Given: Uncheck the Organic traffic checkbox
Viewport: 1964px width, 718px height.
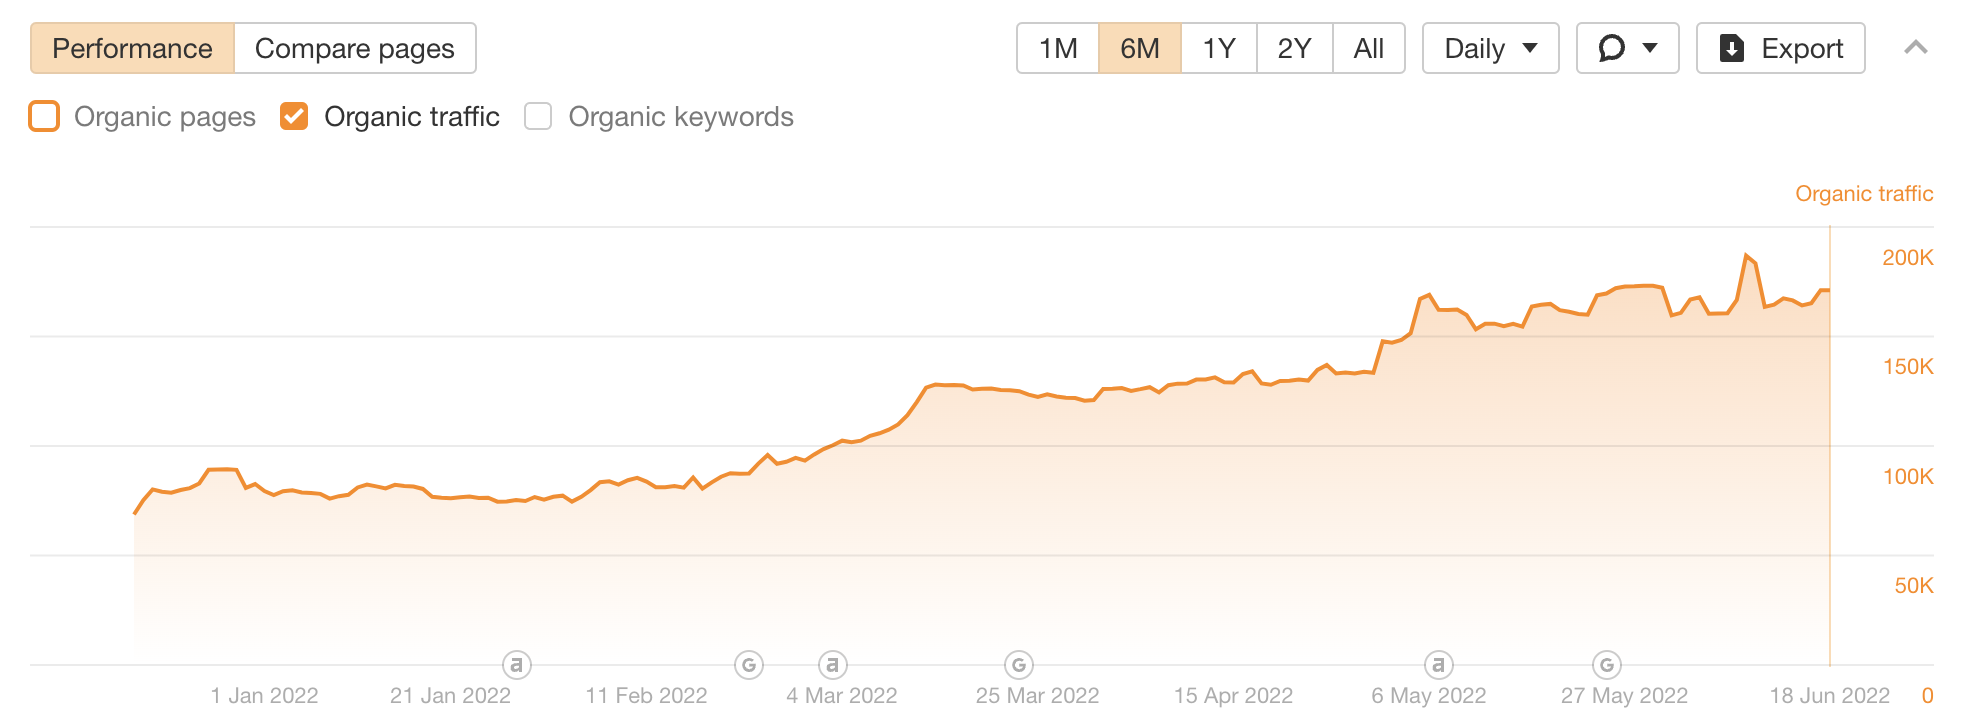Looking at the screenshot, I should tap(294, 117).
